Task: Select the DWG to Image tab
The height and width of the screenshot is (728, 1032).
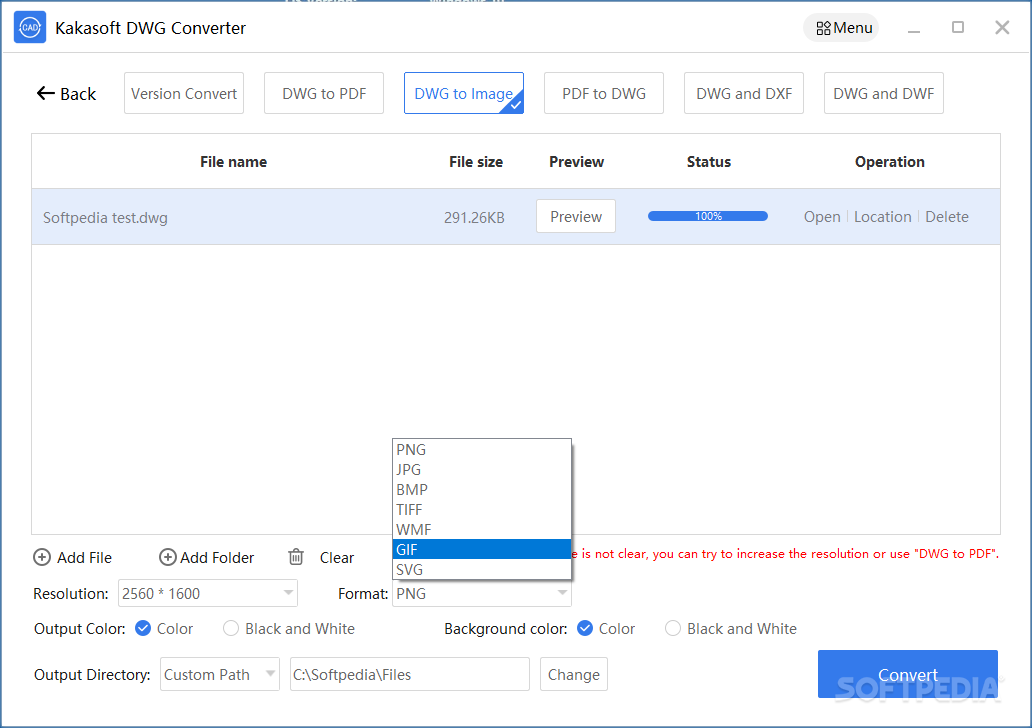Action: coord(463,93)
